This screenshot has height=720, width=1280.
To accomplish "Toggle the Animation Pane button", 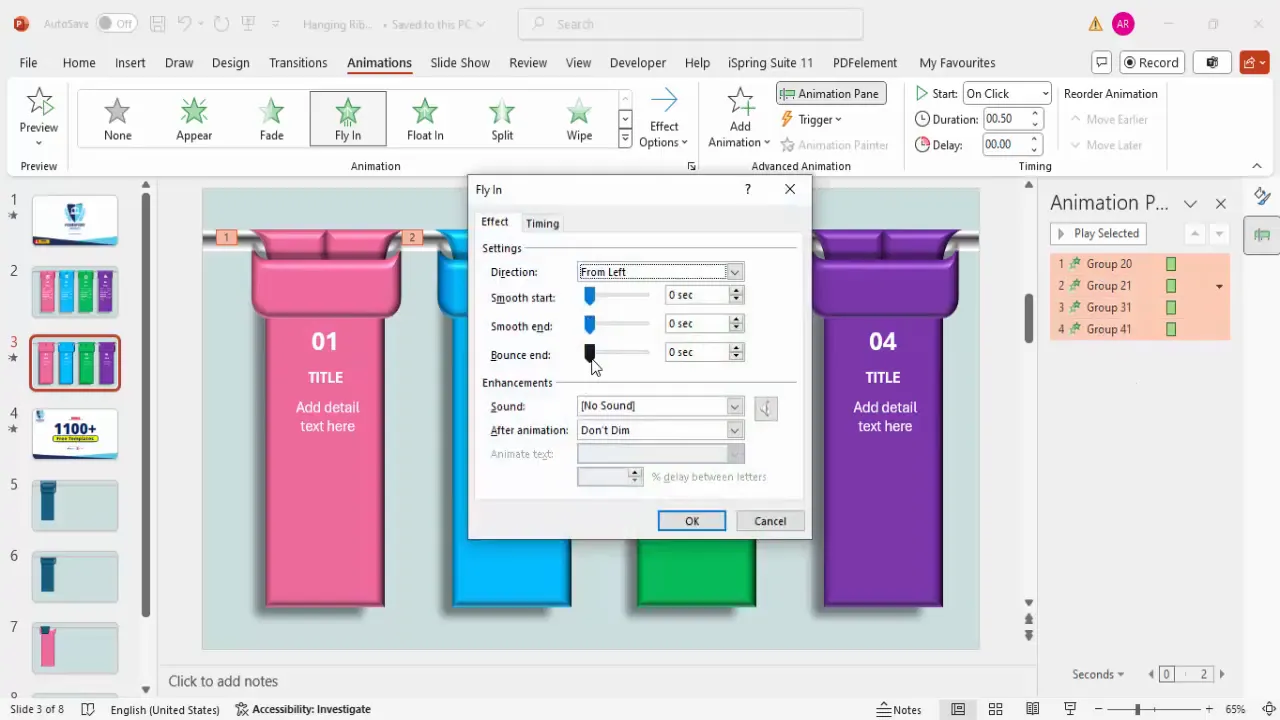I will coord(831,94).
